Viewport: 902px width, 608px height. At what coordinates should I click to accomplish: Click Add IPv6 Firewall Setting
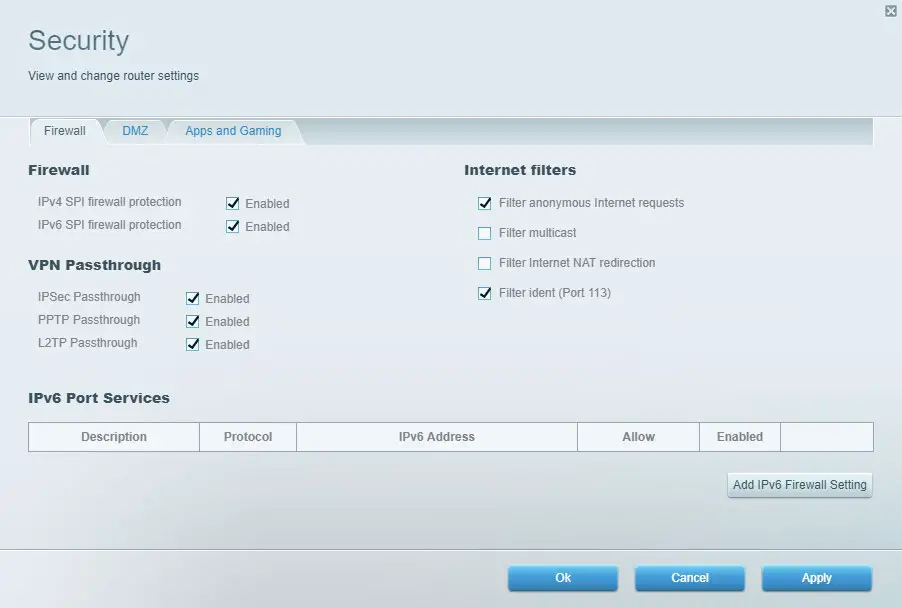click(798, 484)
